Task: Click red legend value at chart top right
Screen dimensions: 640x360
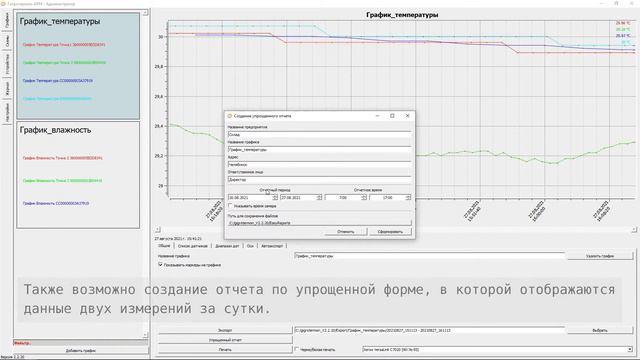Action: (622, 23)
